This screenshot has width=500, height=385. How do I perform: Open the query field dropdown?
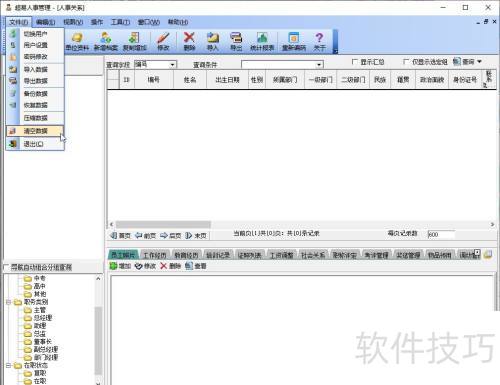(x=172, y=64)
